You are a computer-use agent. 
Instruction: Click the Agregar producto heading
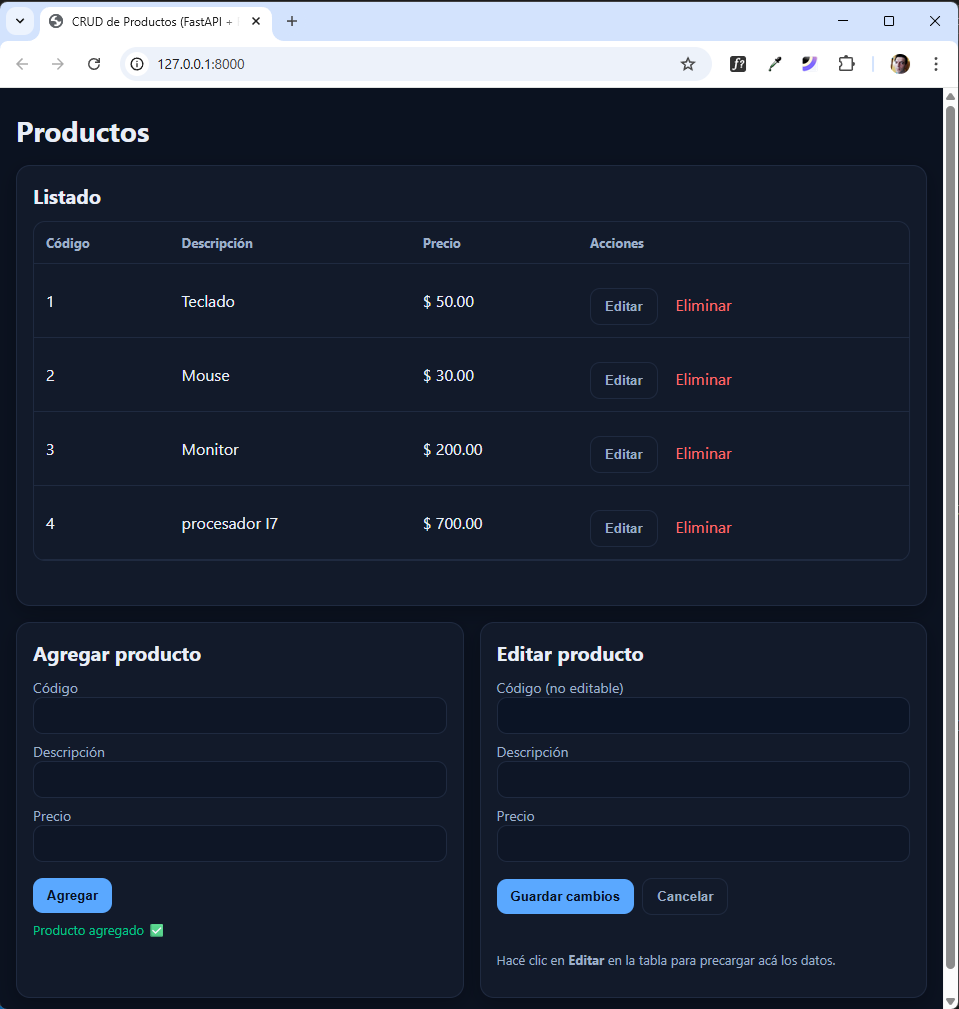117,654
